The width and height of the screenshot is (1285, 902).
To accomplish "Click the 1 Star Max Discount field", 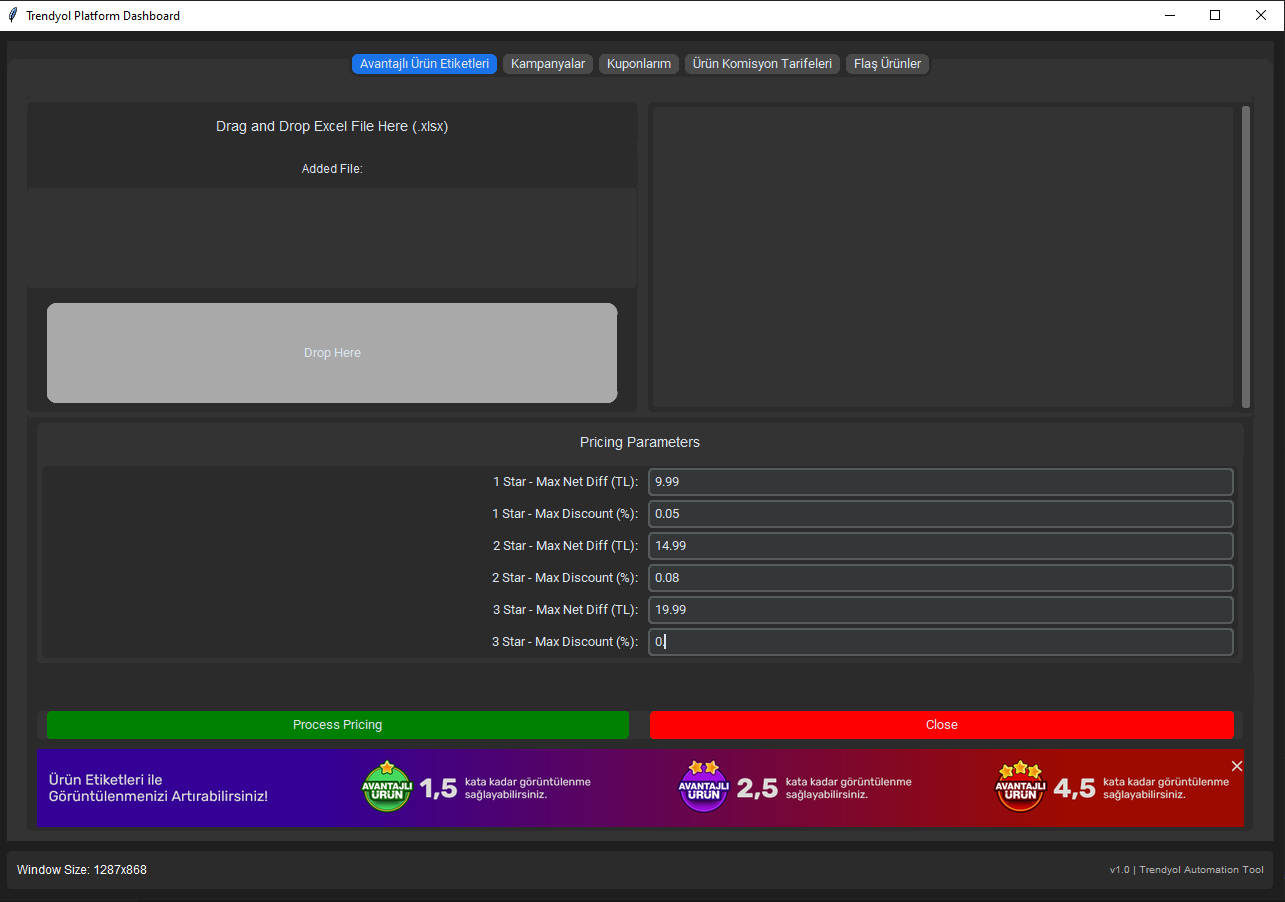I will tap(940, 514).
